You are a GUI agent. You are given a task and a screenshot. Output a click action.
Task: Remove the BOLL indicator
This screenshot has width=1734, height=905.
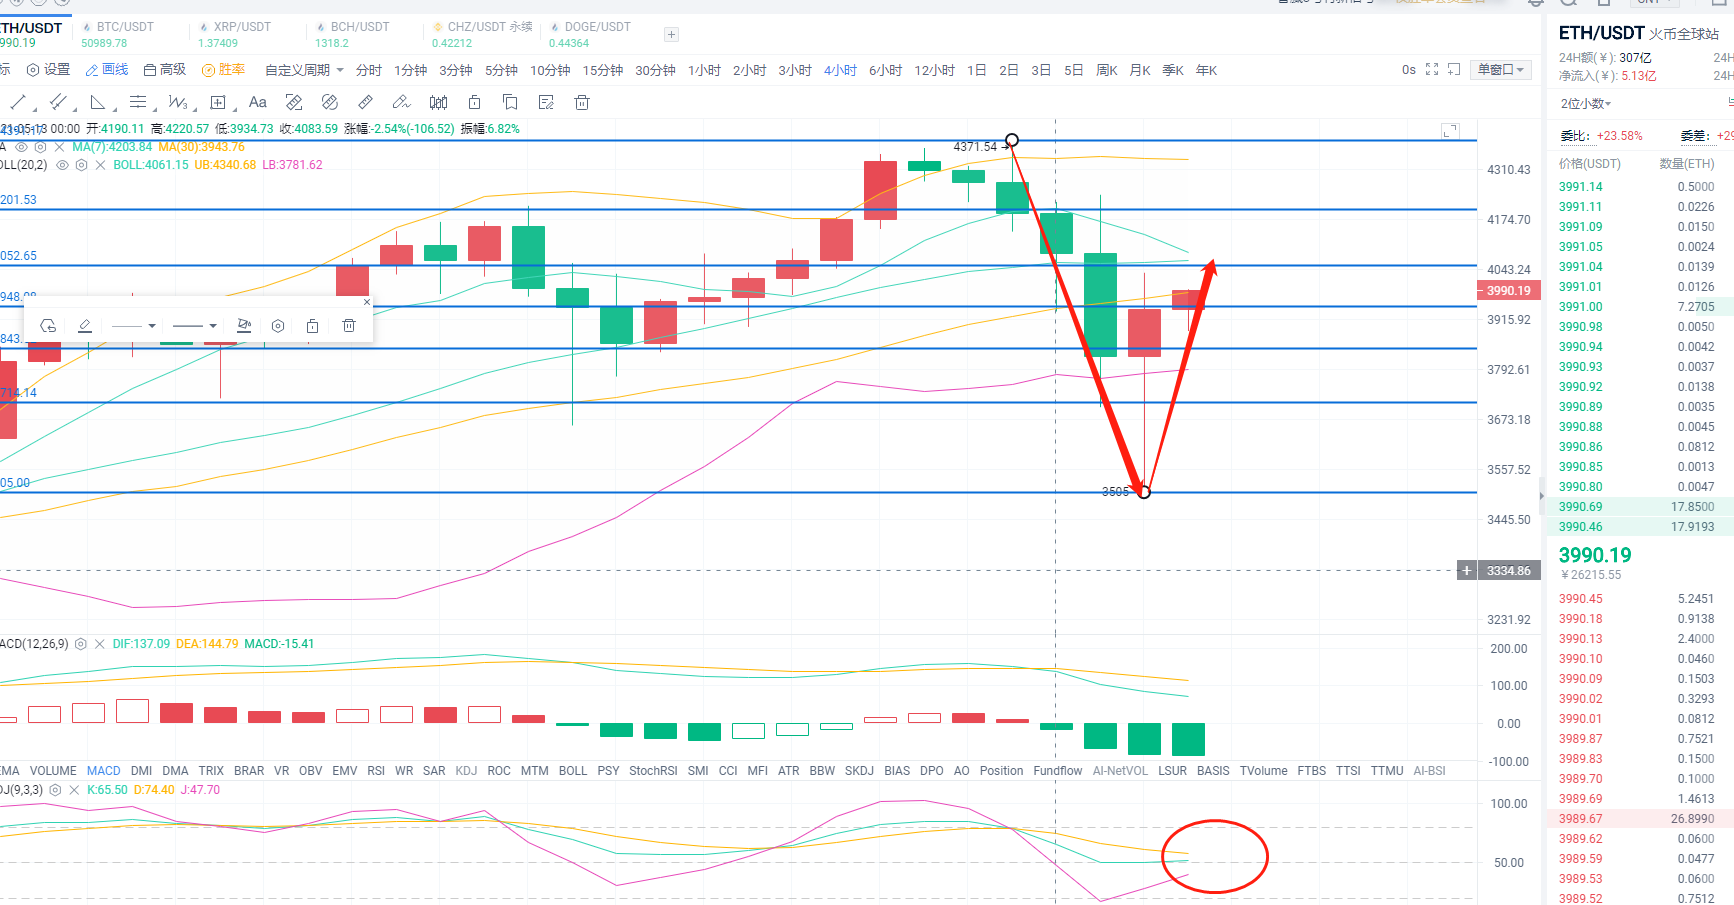[x=100, y=165]
